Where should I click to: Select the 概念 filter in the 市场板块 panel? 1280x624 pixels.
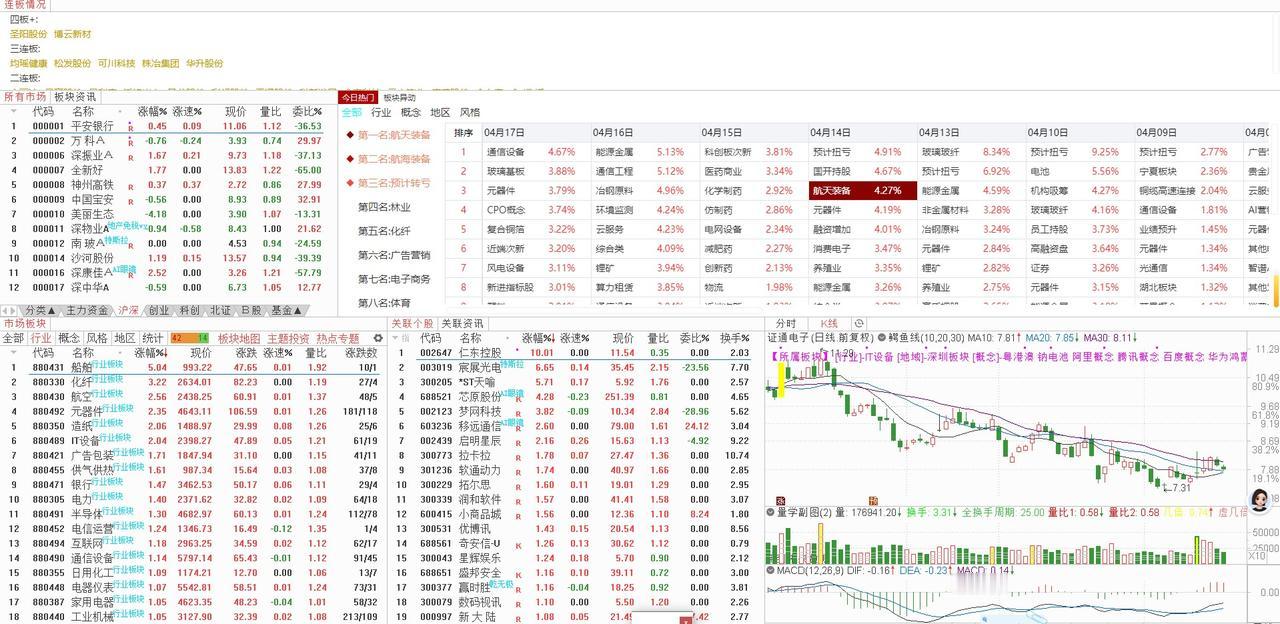(x=70, y=337)
